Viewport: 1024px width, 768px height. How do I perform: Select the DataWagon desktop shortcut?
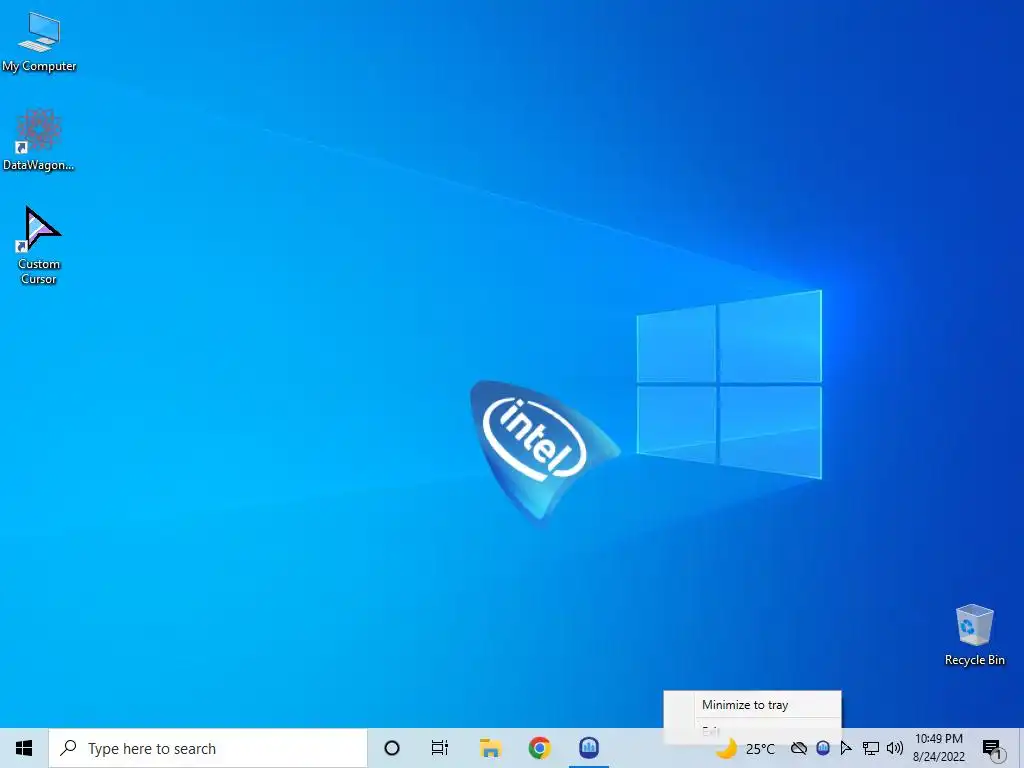39,140
